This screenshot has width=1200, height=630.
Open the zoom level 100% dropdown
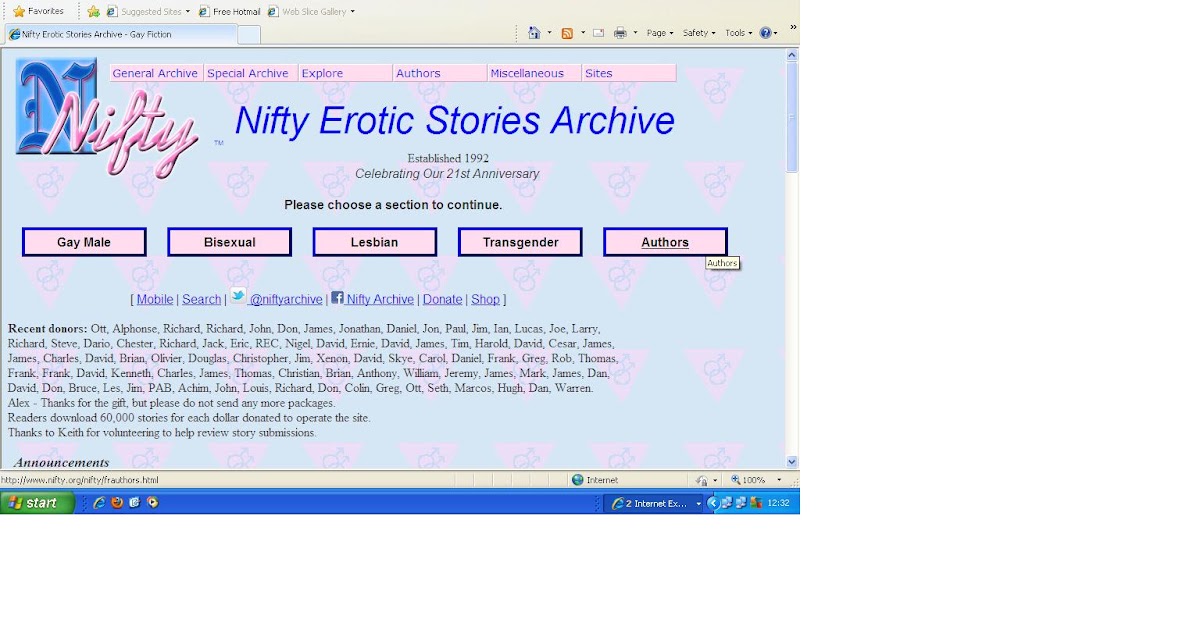click(x=756, y=480)
